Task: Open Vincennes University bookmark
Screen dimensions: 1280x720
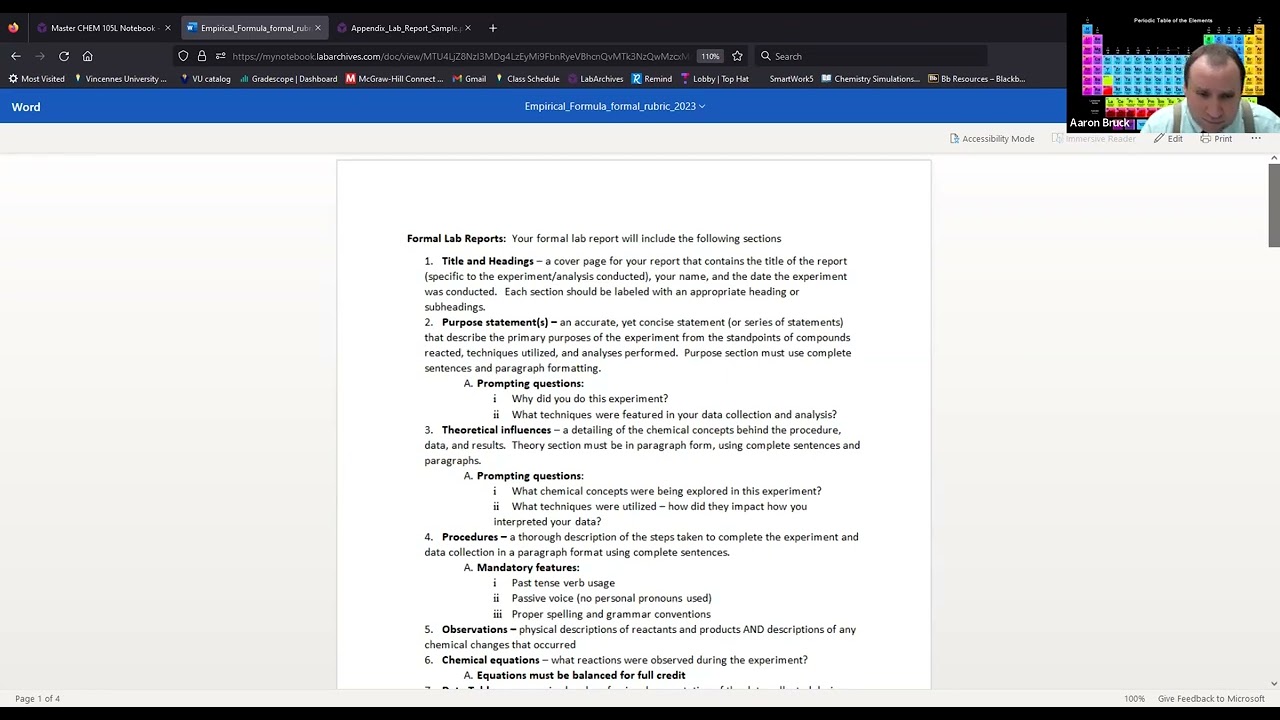Action: (120, 79)
